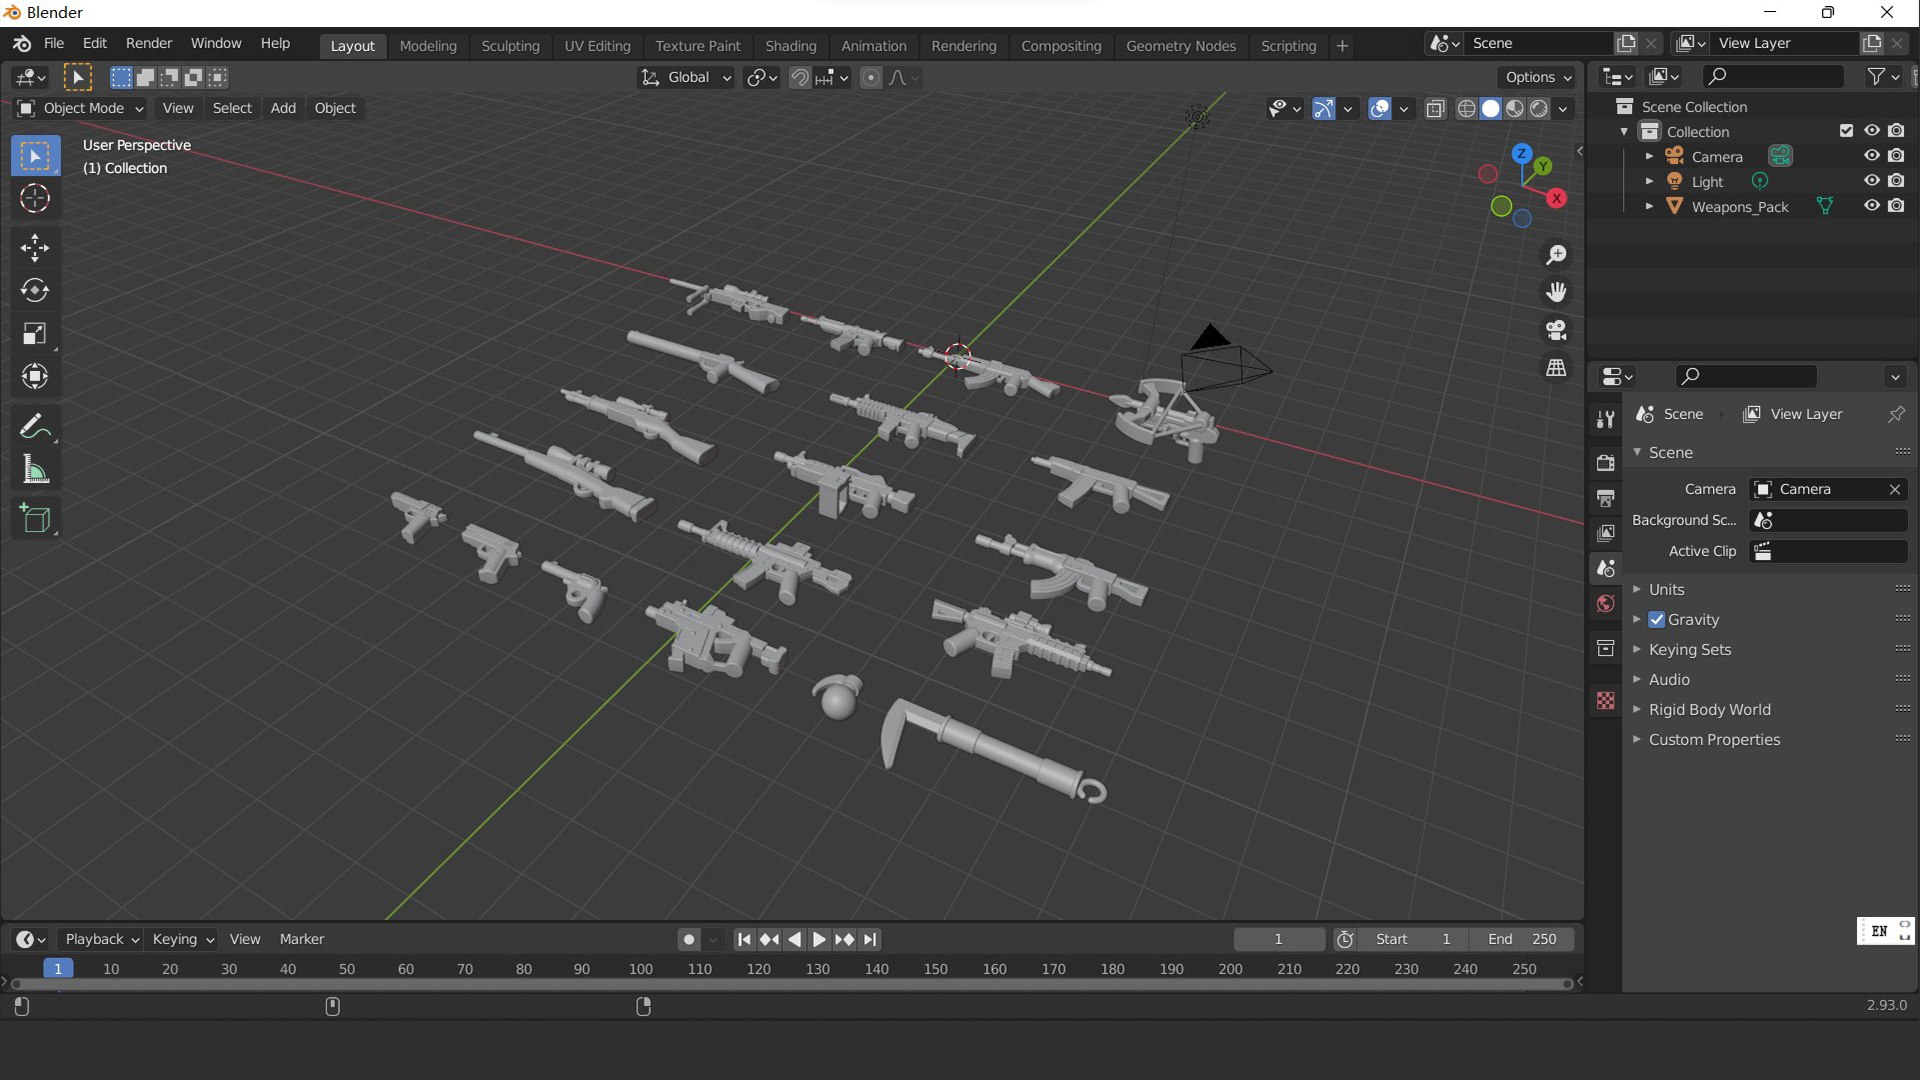
Task: Open the Object collection properties tab
Action: [1605, 648]
